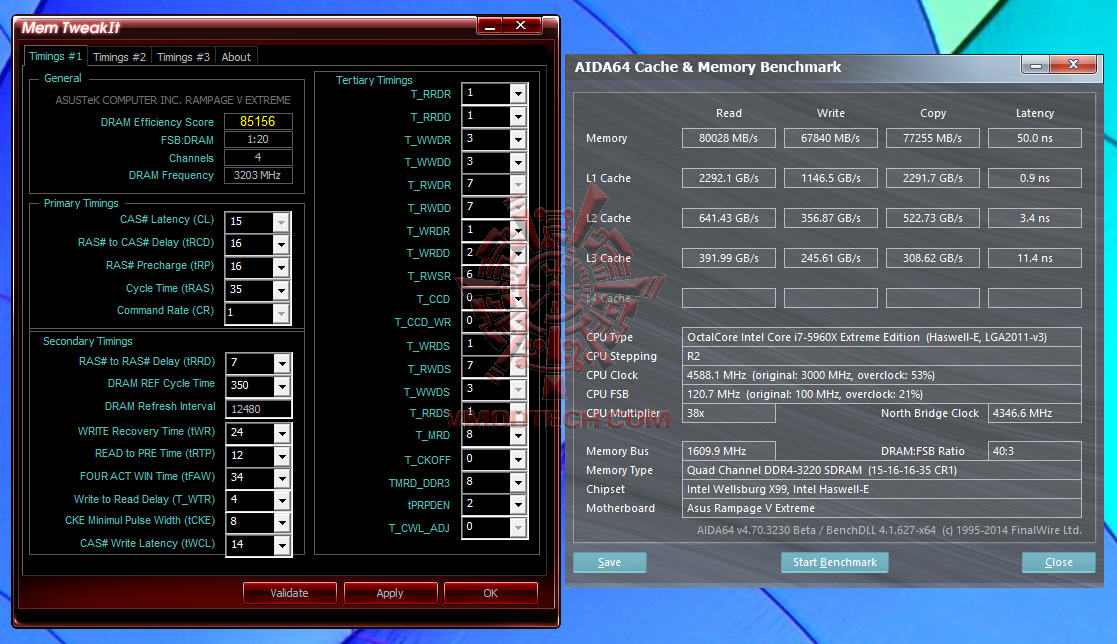The width and height of the screenshot is (1117, 644).
Task: Select the Memory Write value 67840 MB/s
Action: [831, 138]
